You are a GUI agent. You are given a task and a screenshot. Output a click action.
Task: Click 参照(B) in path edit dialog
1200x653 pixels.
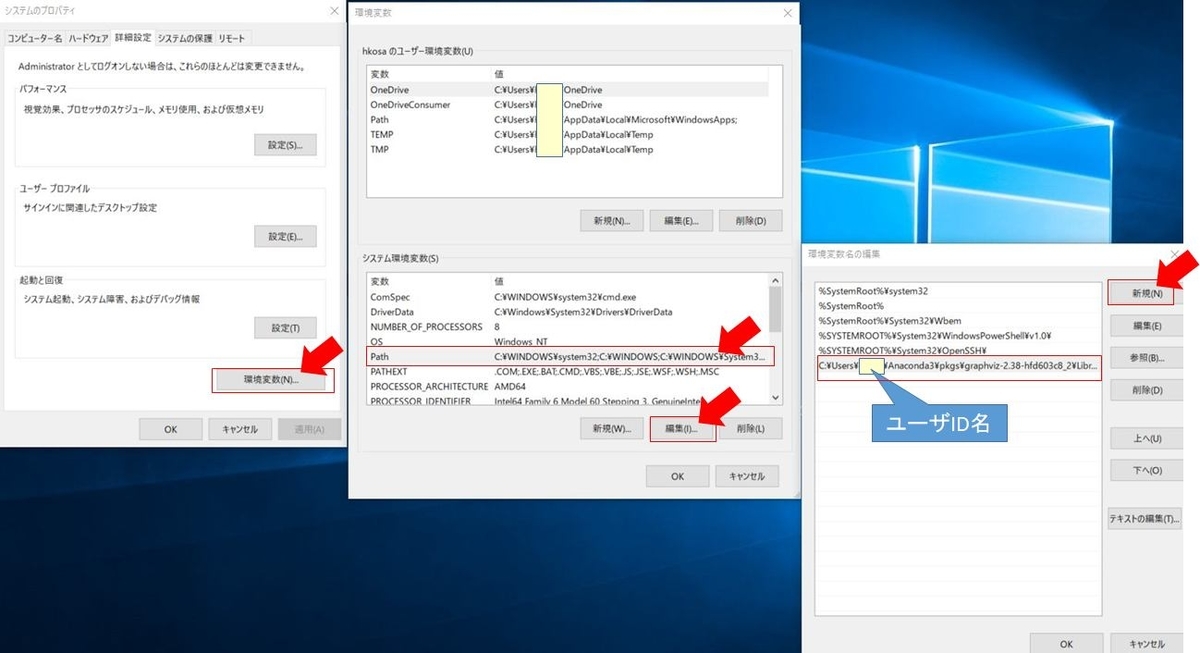(x=1147, y=357)
